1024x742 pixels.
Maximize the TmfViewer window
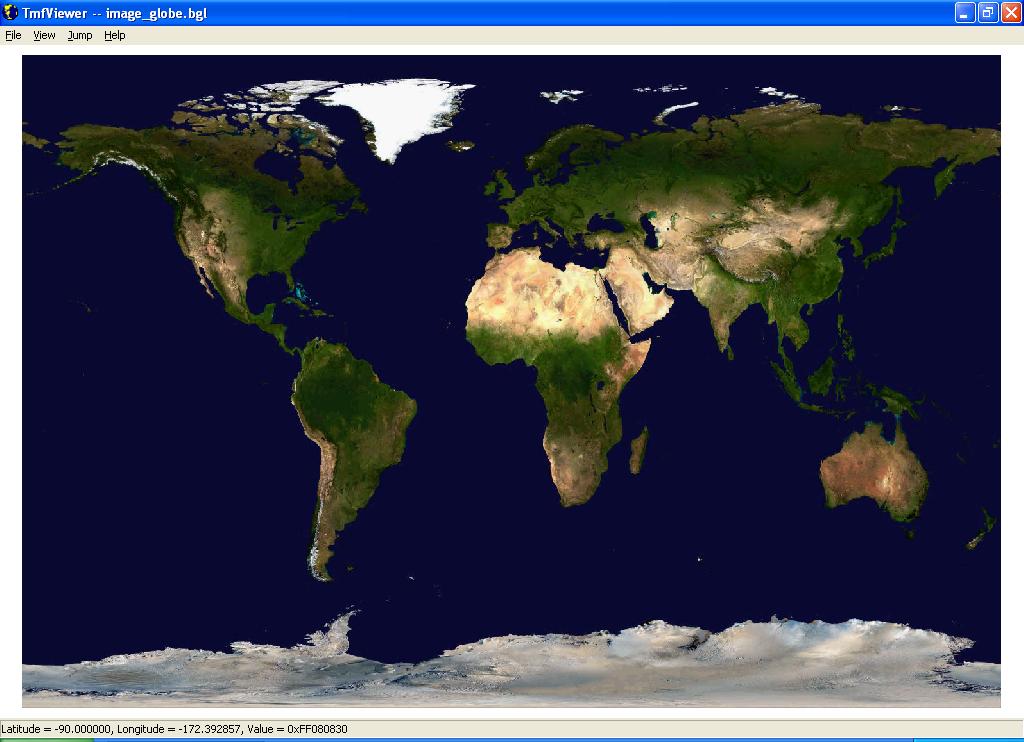(x=986, y=13)
